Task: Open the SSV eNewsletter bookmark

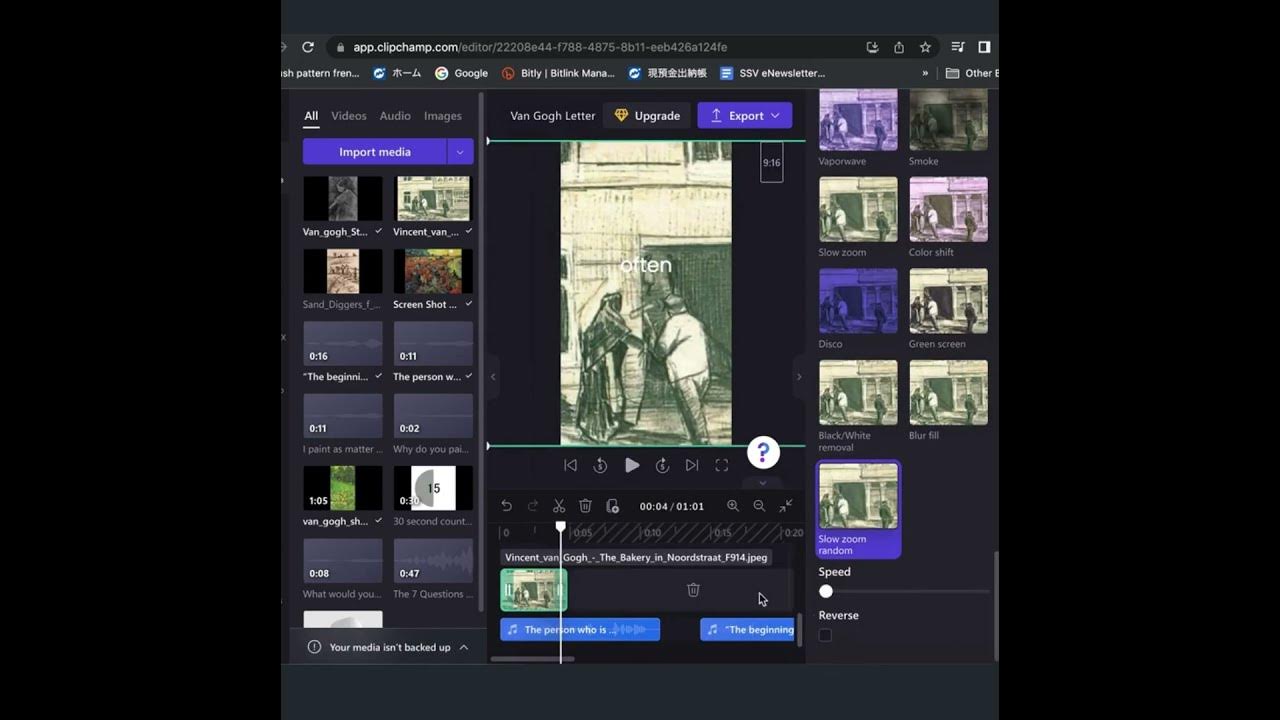Action: pos(772,73)
